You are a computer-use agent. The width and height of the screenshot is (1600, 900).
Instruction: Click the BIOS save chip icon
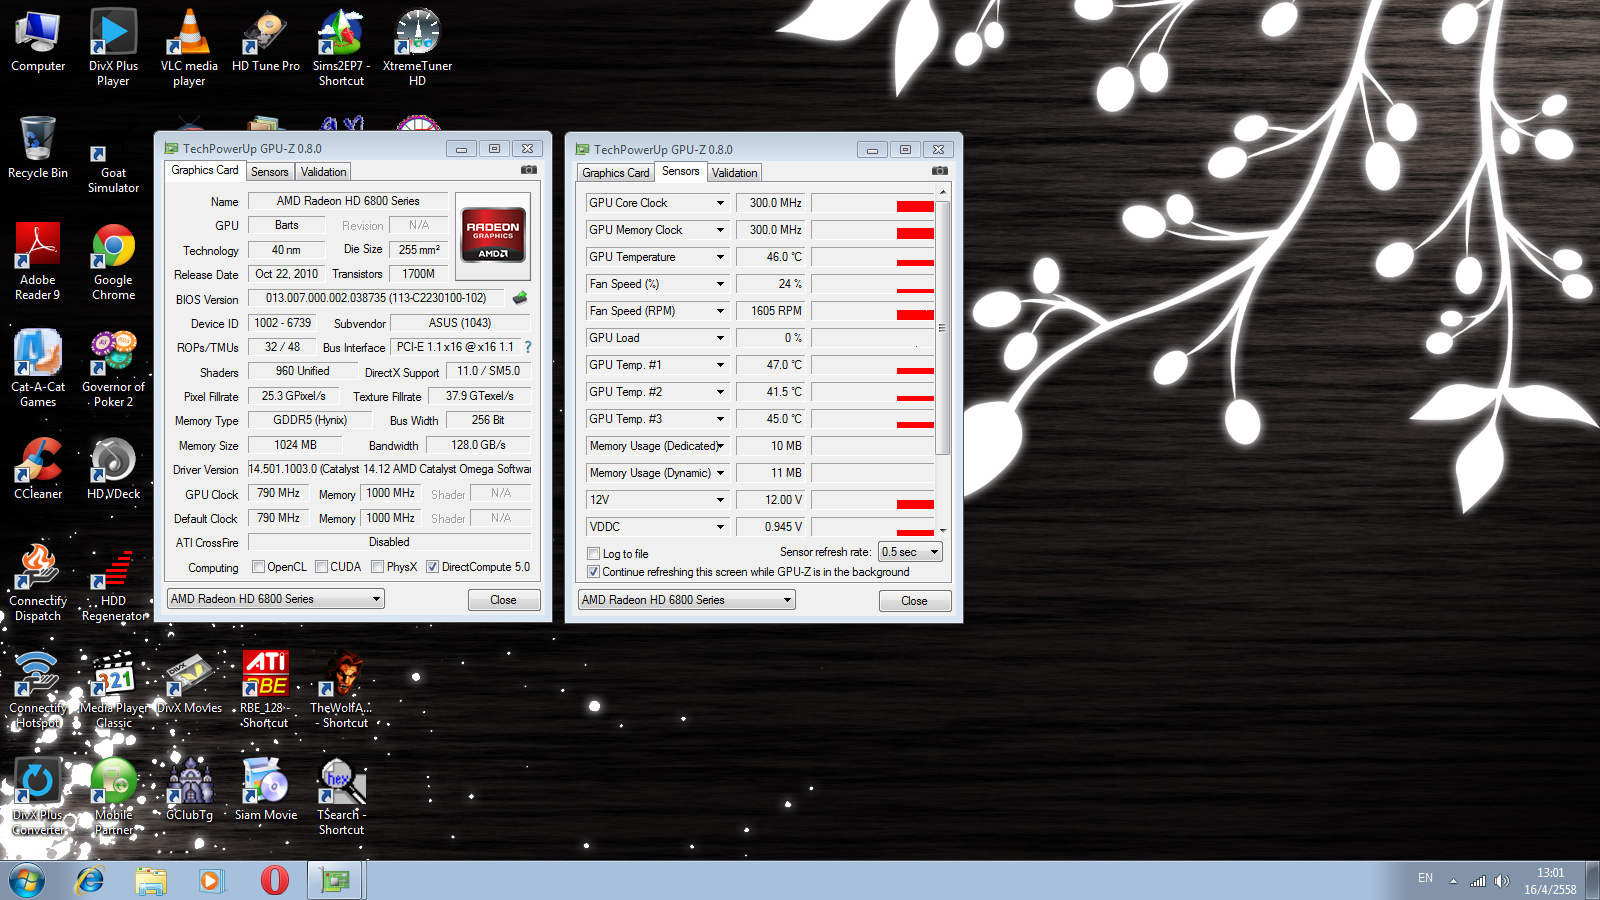pos(520,298)
